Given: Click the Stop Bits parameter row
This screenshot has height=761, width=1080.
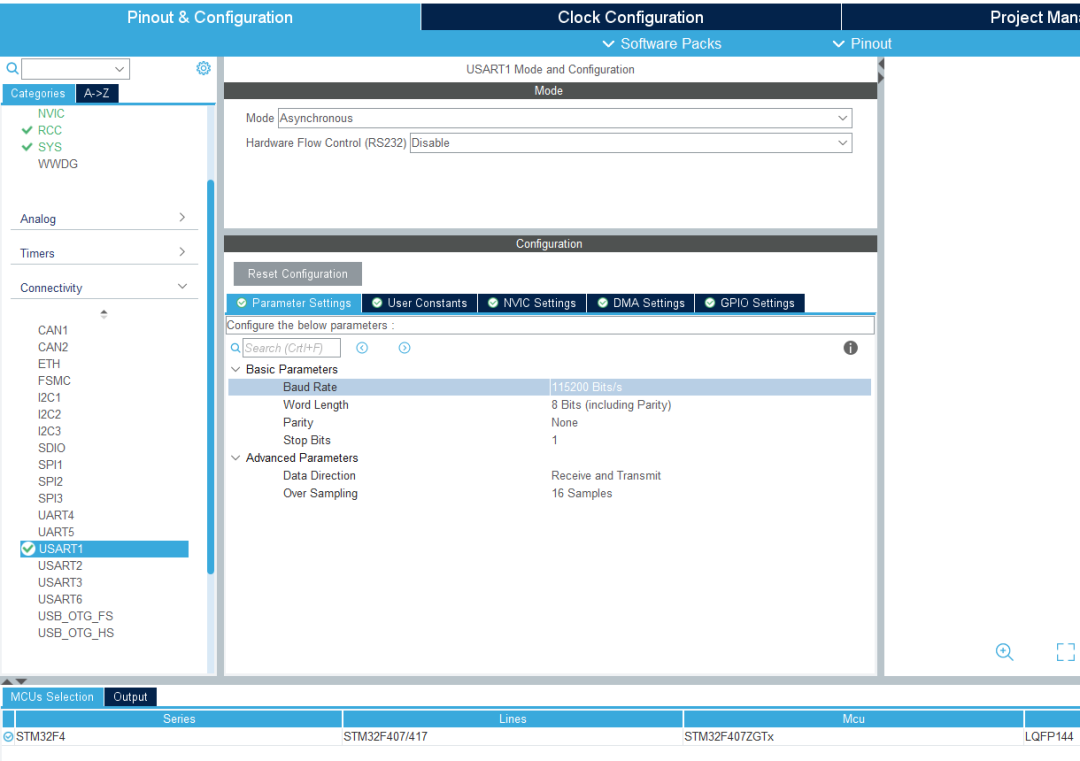Looking at the screenshot, I should (x=550, y=440).
